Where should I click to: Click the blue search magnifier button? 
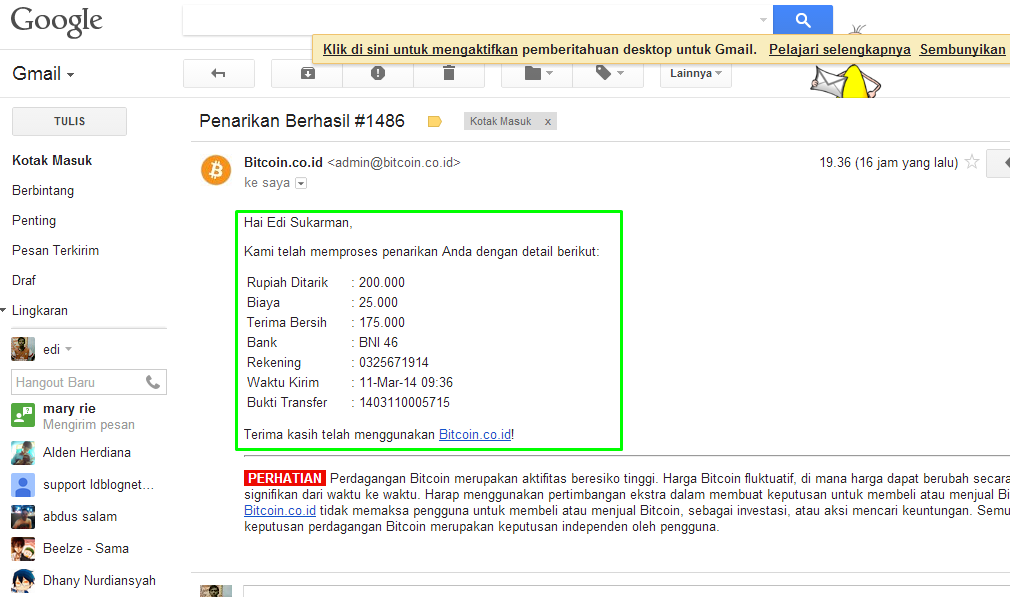[803, 19]
